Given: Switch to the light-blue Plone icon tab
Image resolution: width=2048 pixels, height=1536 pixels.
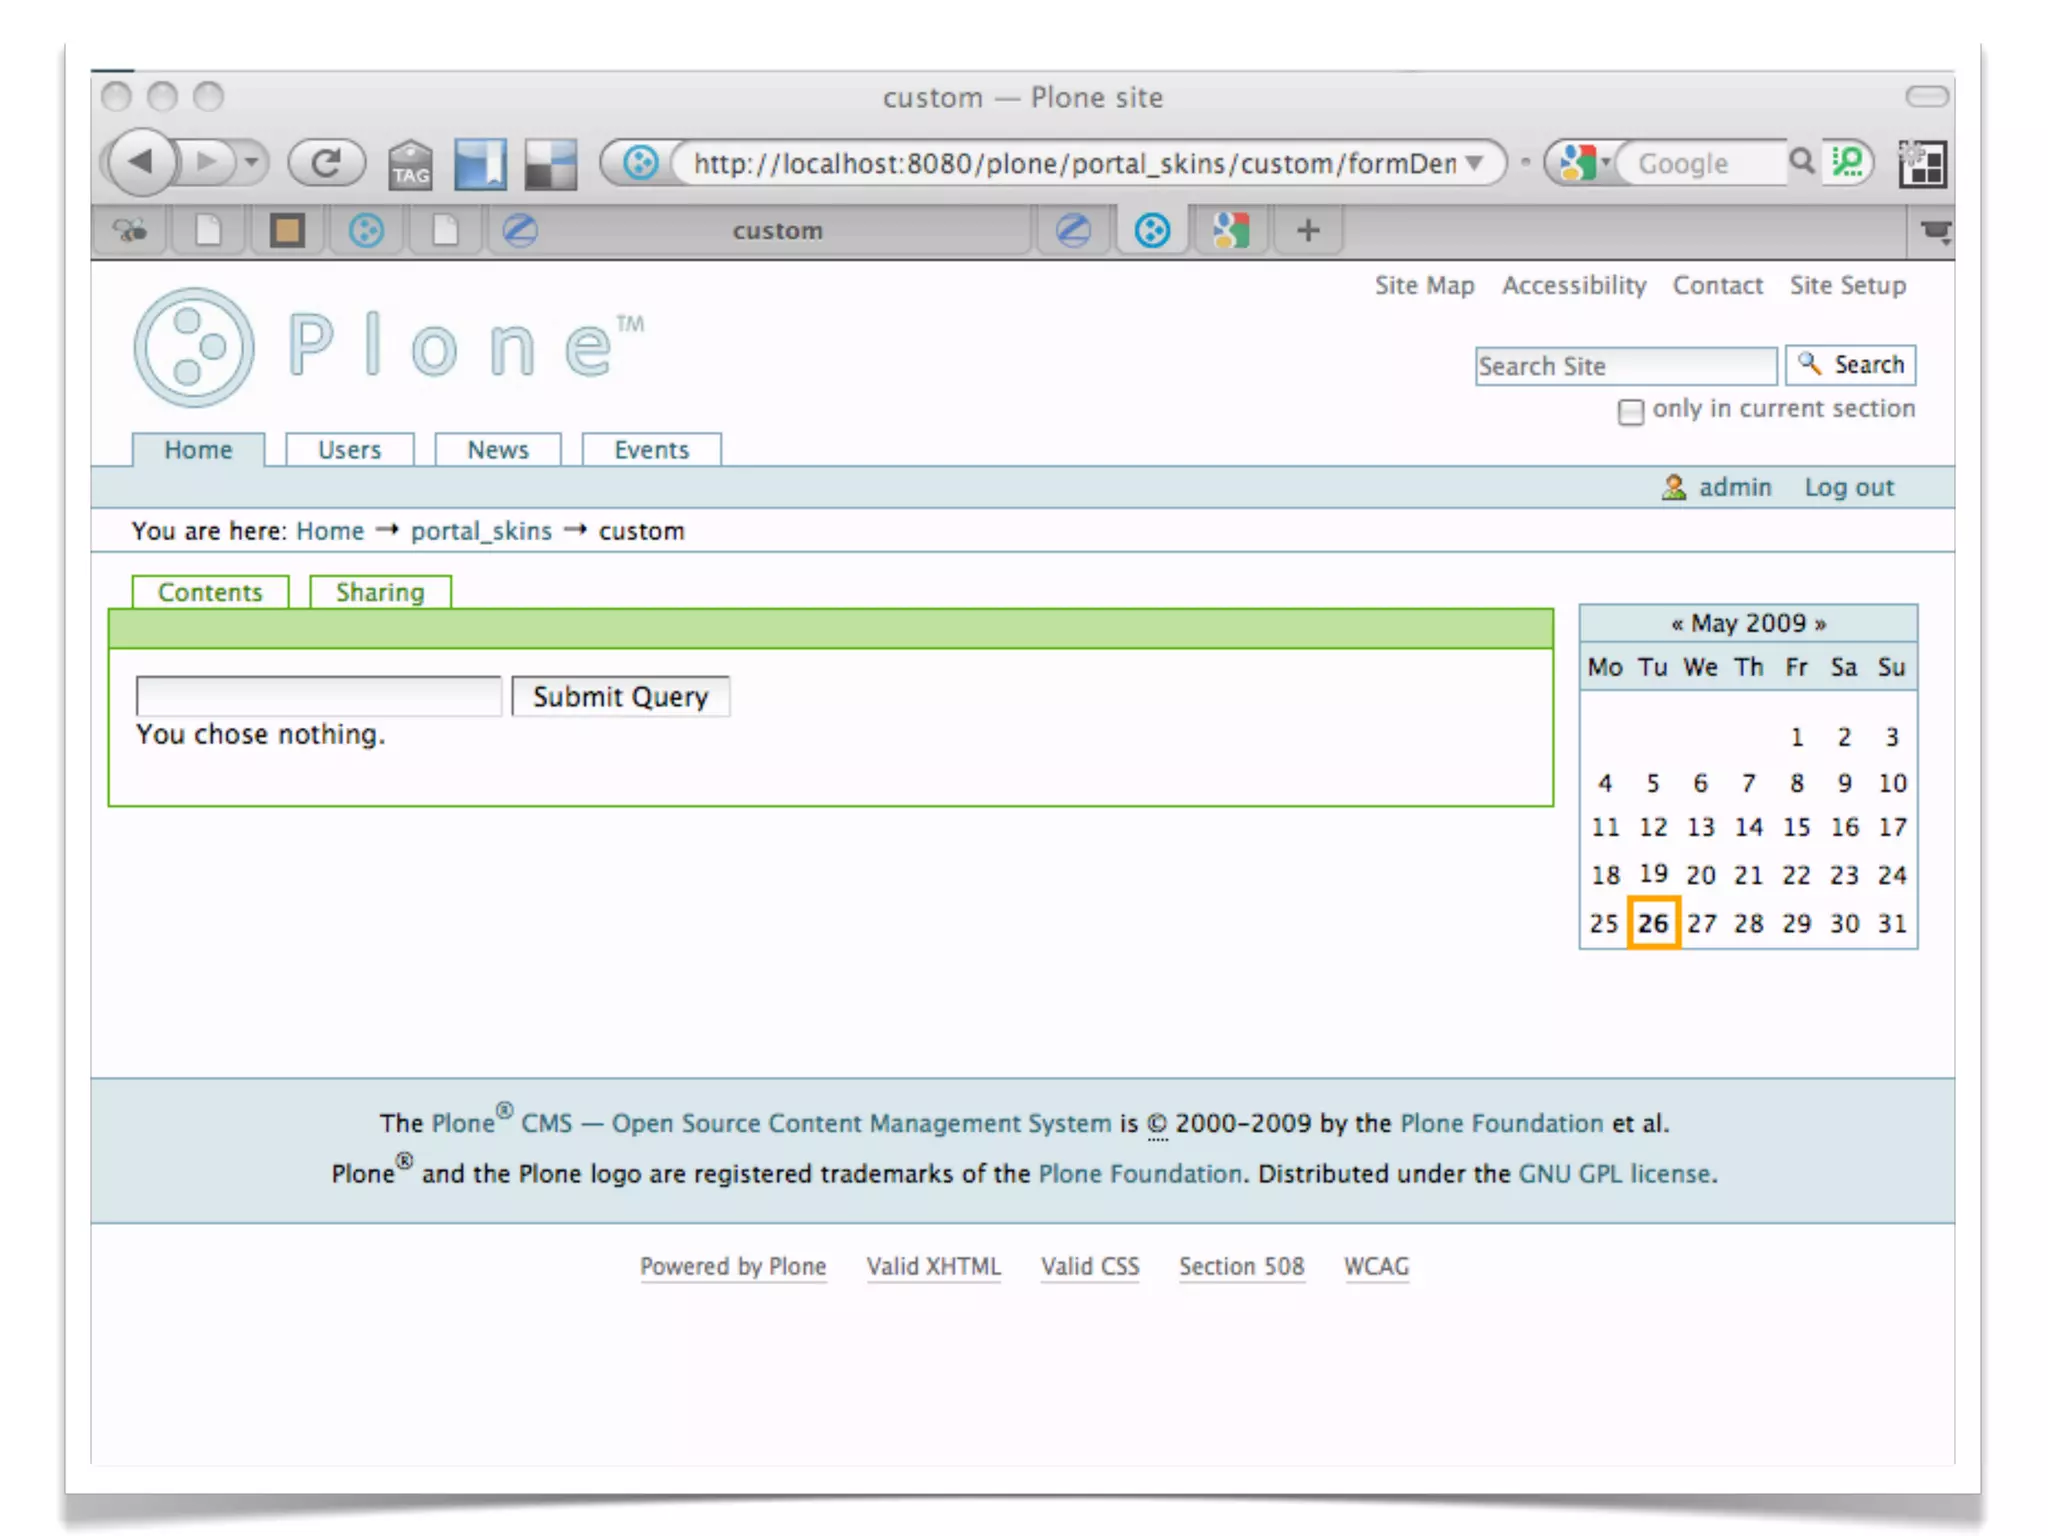Looking at the screenshot, I should 366,231.
